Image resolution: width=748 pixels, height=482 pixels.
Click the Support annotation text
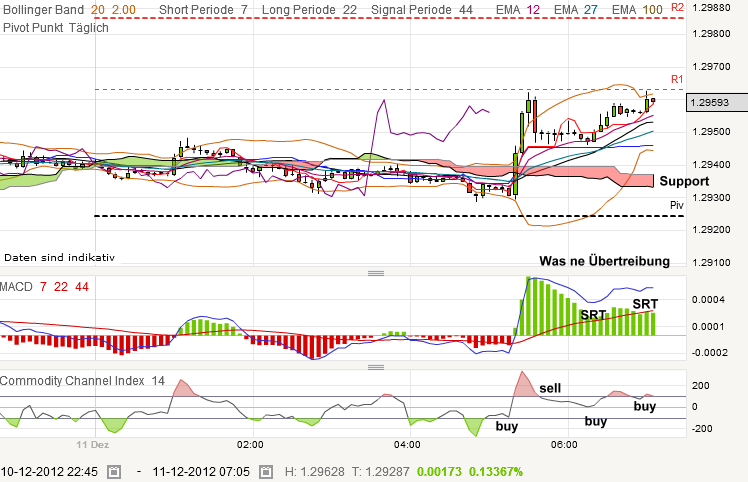pos(684,181)
